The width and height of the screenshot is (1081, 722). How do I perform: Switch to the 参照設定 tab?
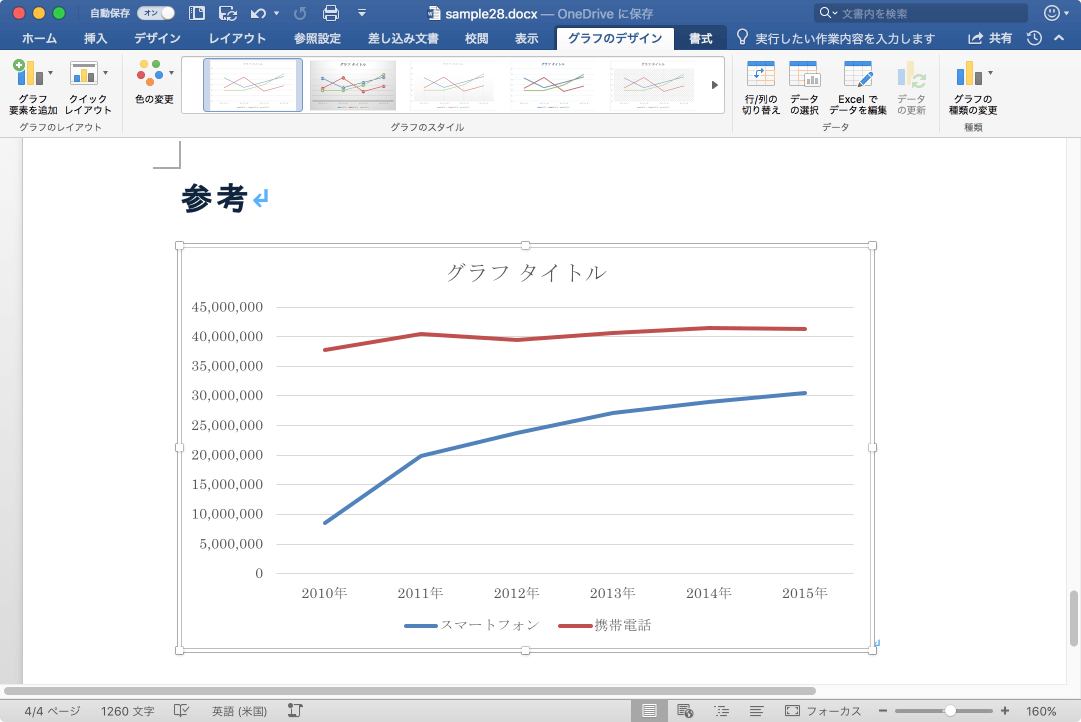pos(317,39)
